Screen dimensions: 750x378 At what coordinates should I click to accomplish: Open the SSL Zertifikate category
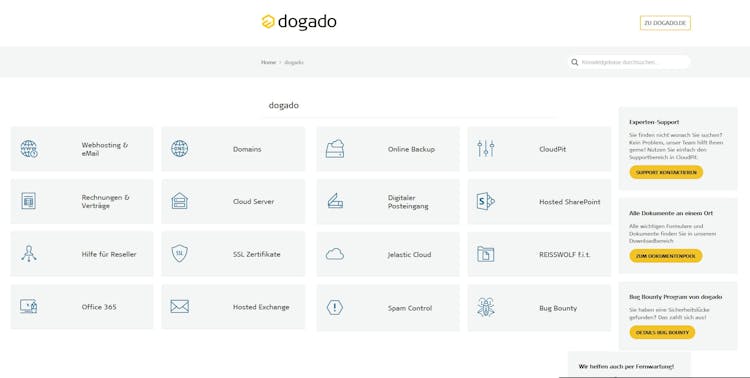click(233, 254)
